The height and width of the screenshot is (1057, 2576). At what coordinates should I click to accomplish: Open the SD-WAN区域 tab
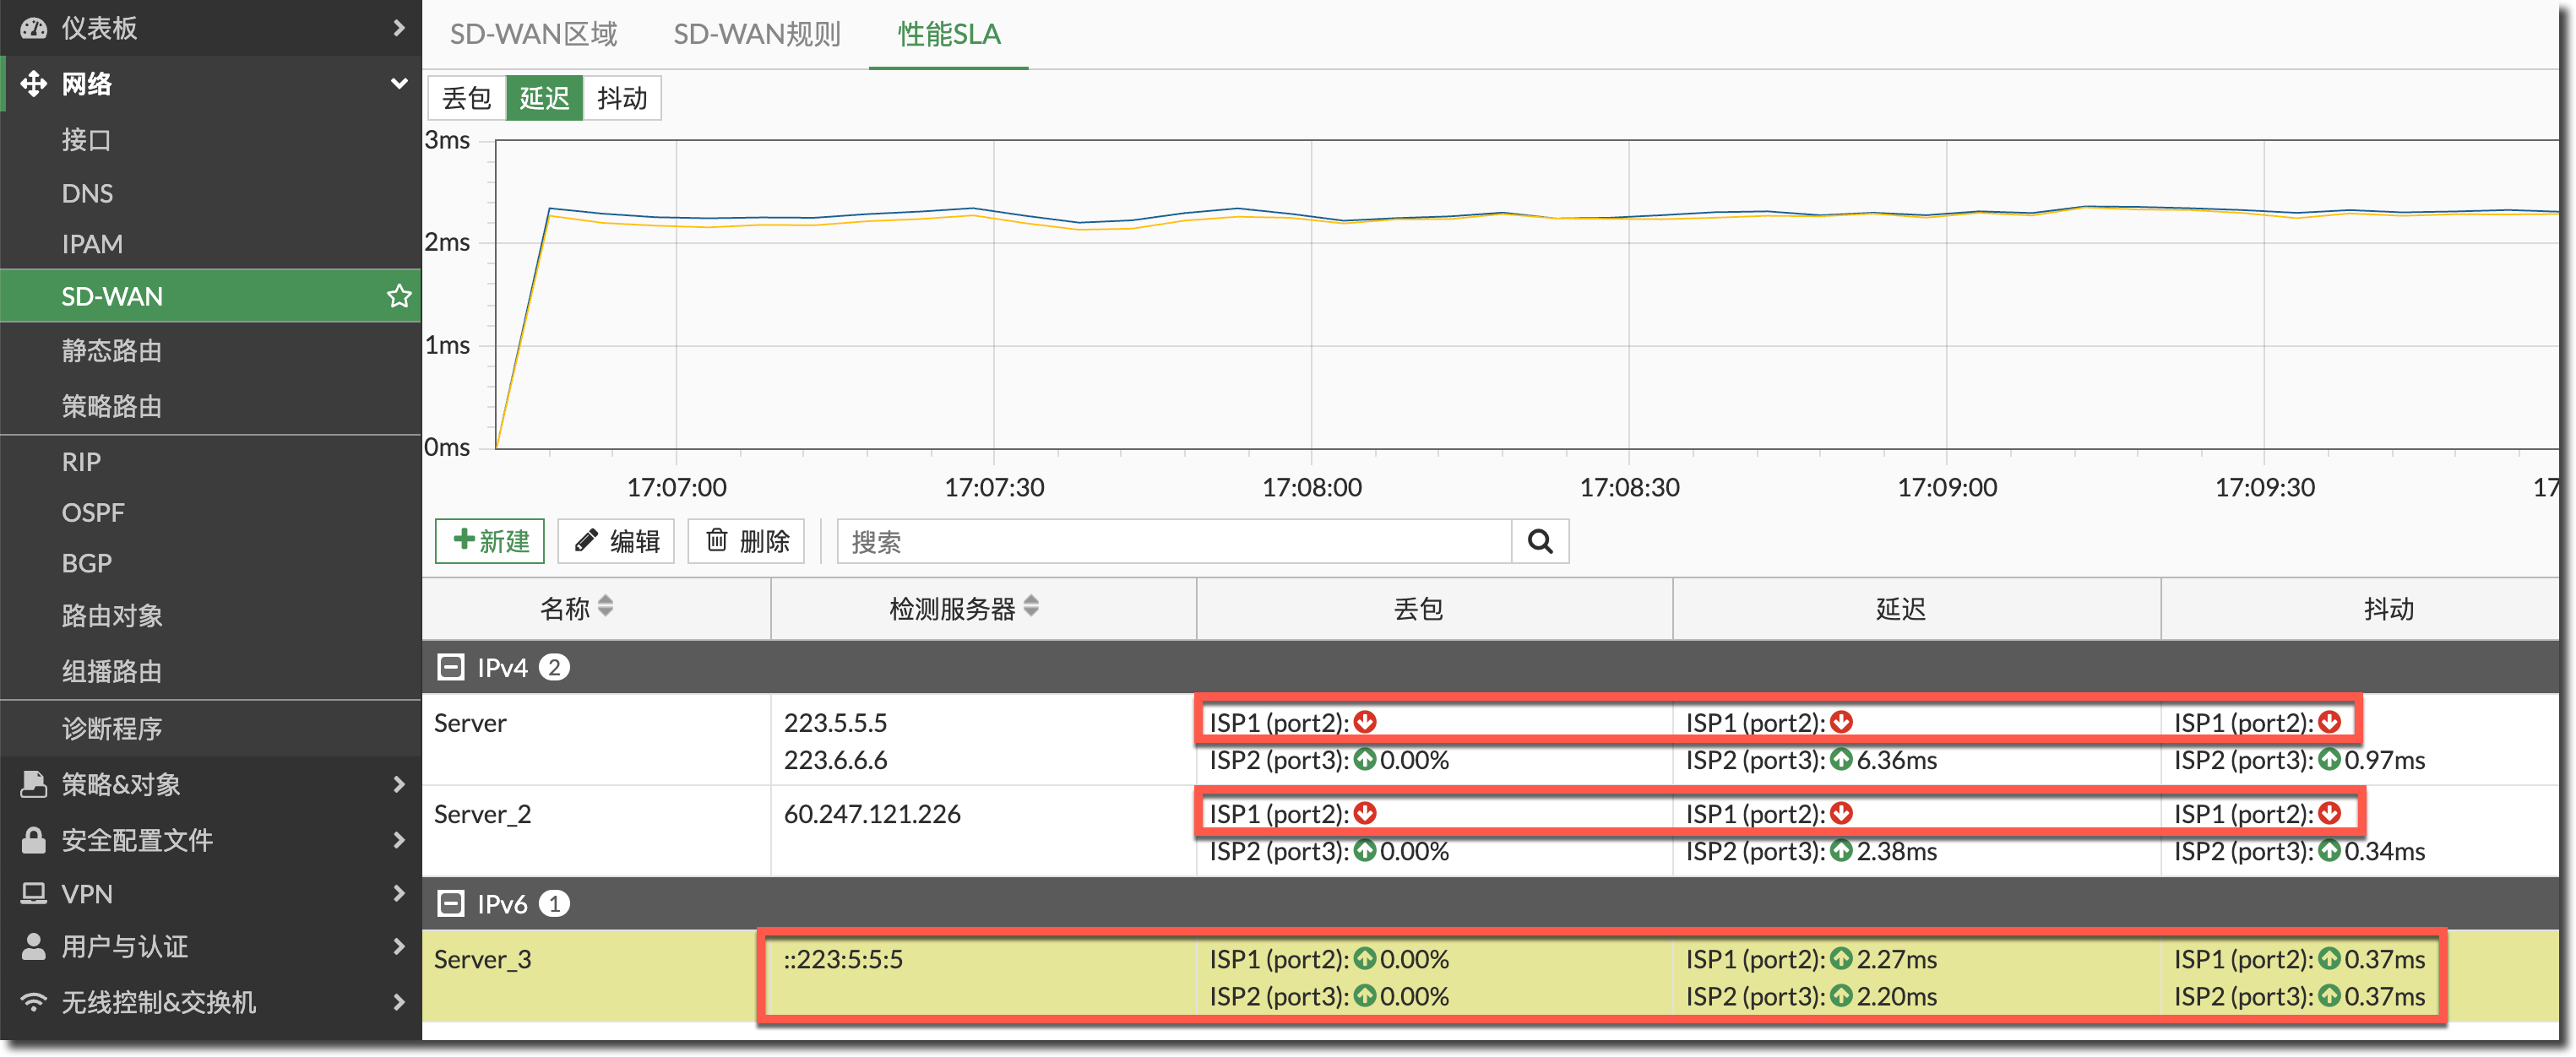(x=533, y=34)
